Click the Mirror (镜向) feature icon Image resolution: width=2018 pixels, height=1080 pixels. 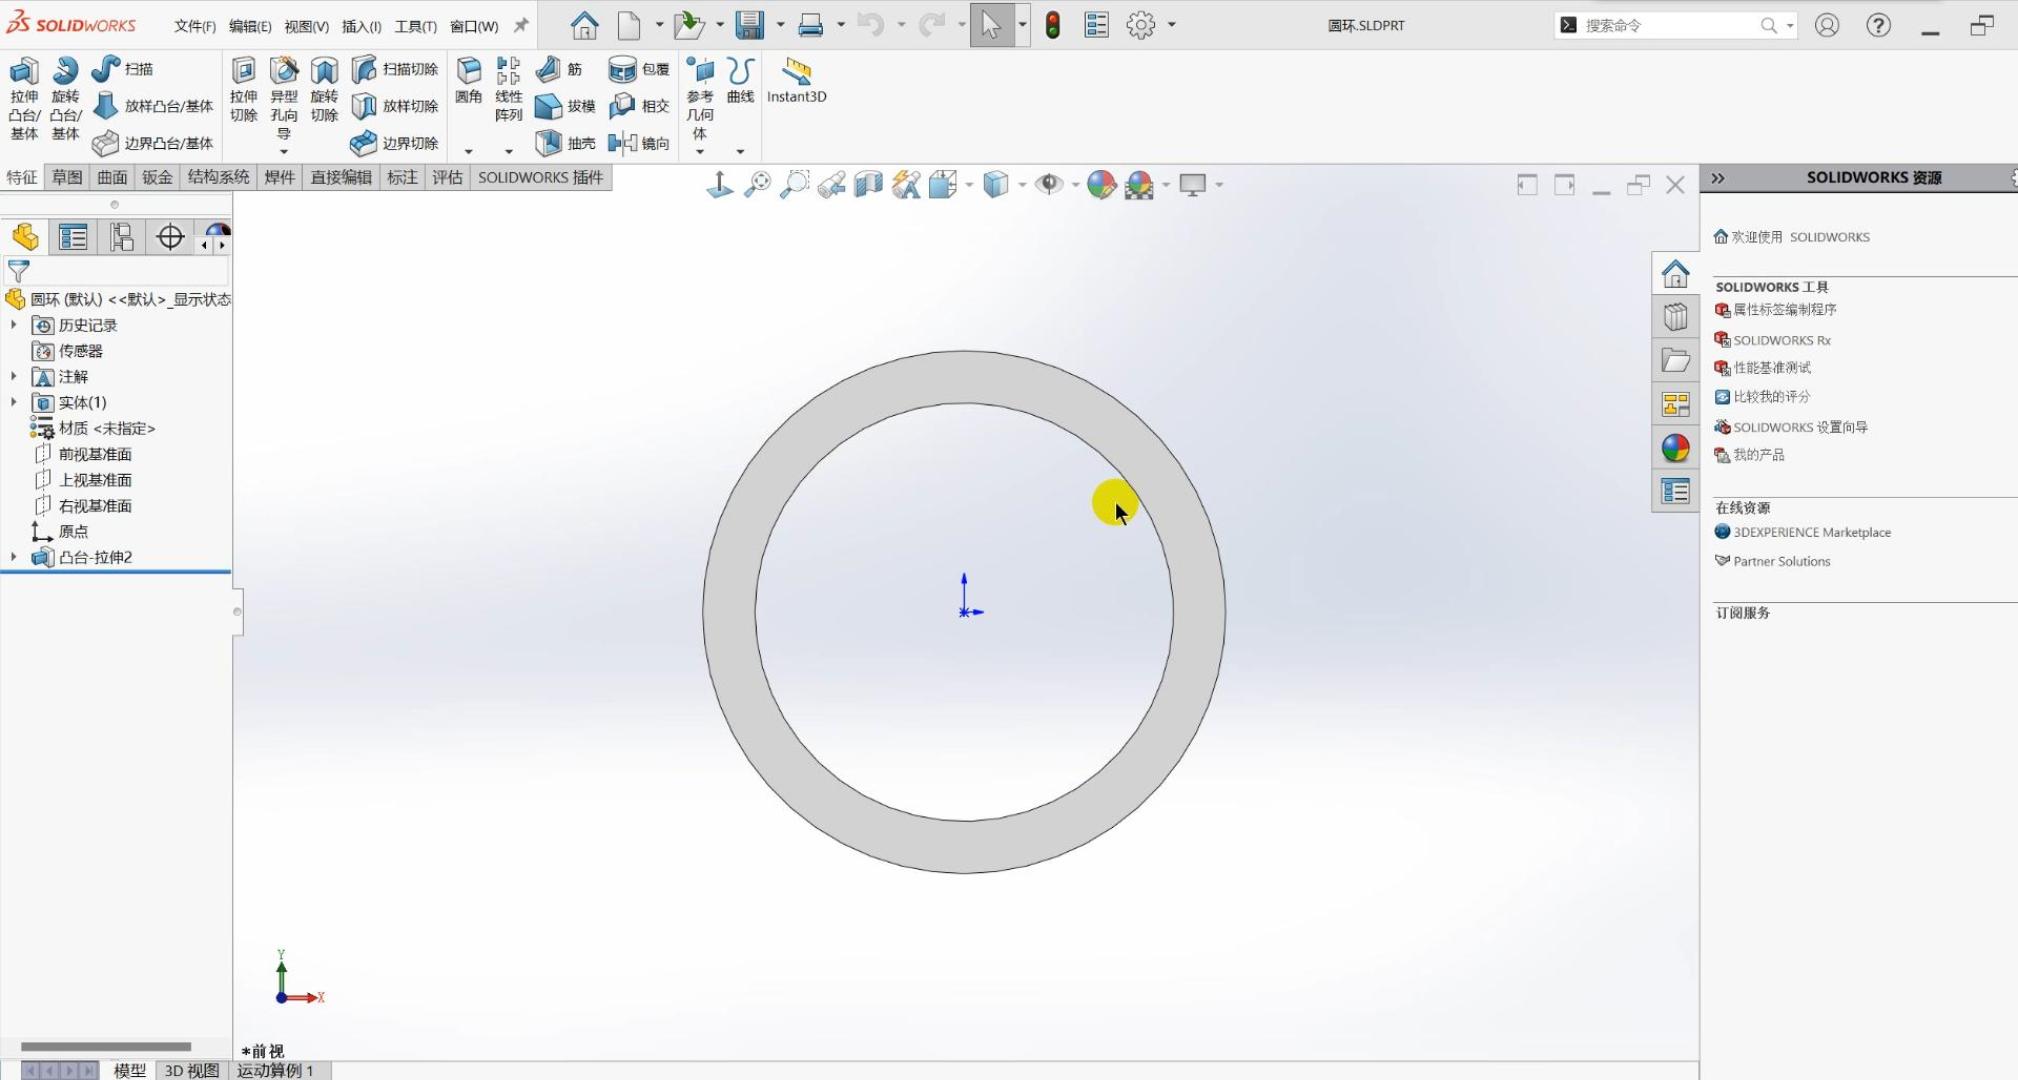coord(622,143)
